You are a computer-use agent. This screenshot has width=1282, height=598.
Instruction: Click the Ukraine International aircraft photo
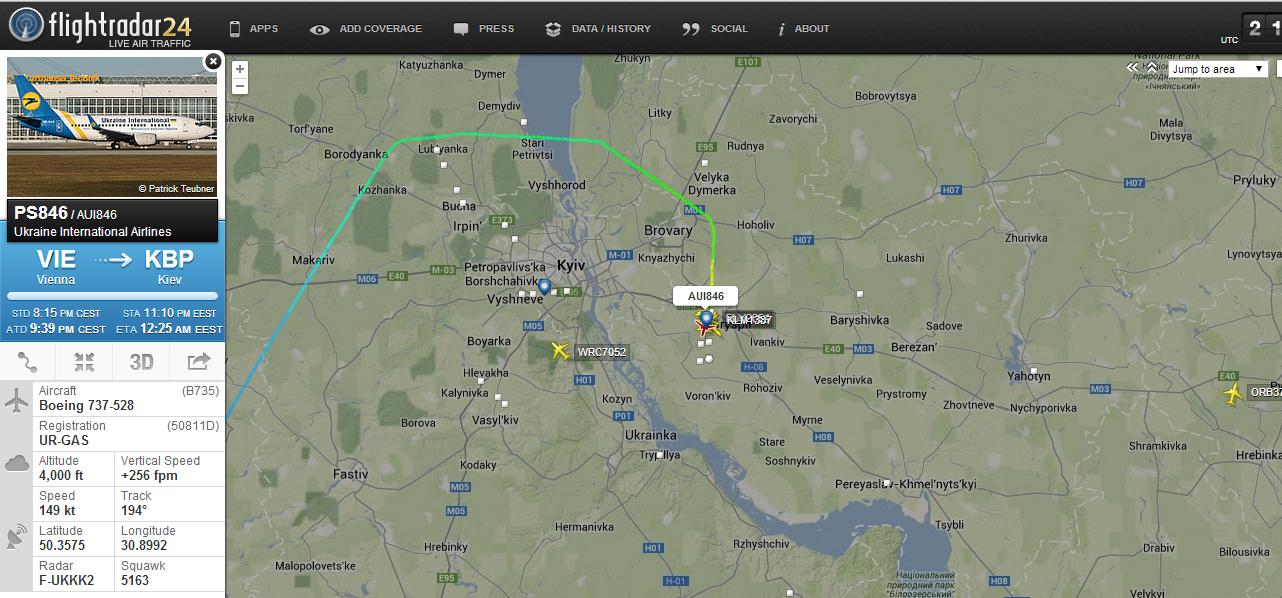pyautogui.click(x=112, y=127)
